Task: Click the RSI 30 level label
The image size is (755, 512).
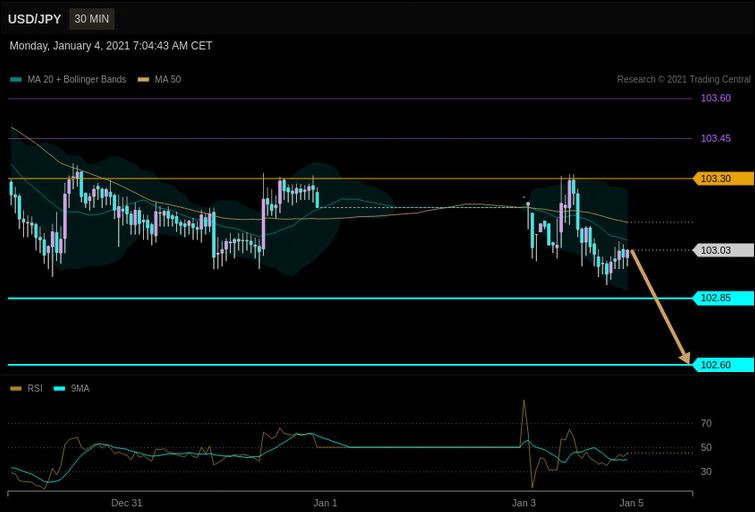Action: click(x=706, y=472)
